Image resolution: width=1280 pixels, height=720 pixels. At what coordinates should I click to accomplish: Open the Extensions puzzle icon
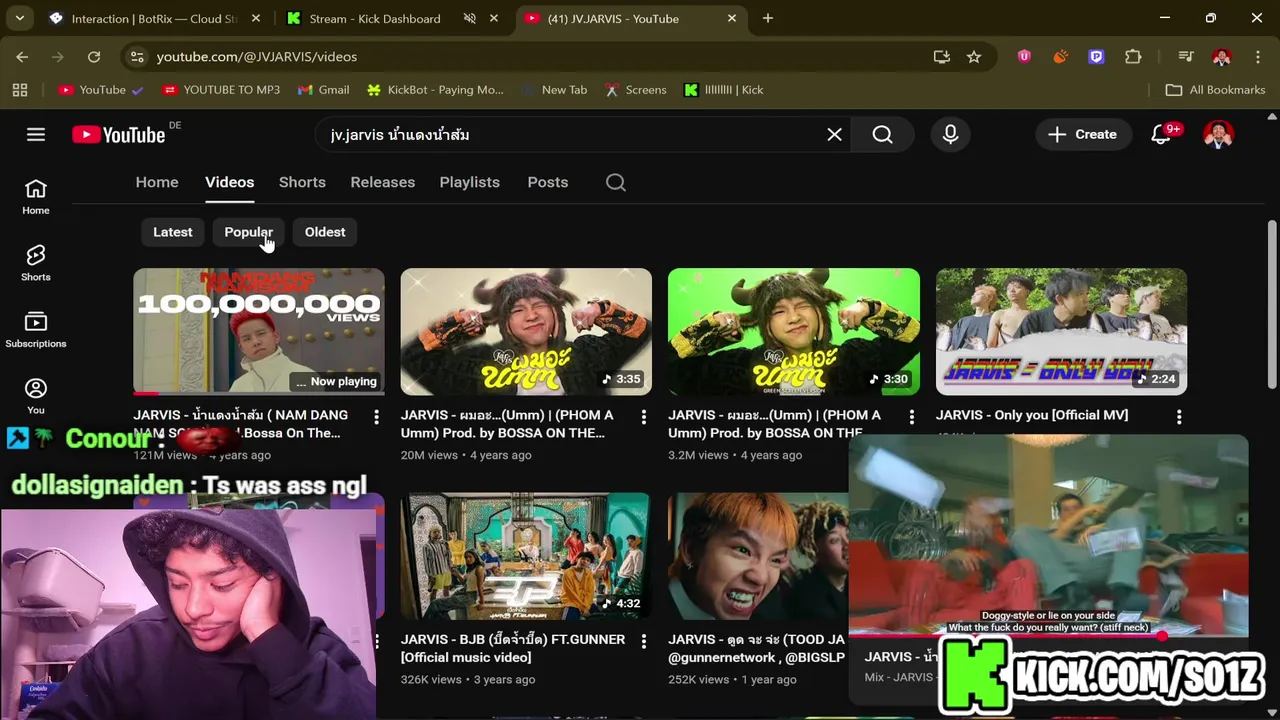click(1133, 57)
